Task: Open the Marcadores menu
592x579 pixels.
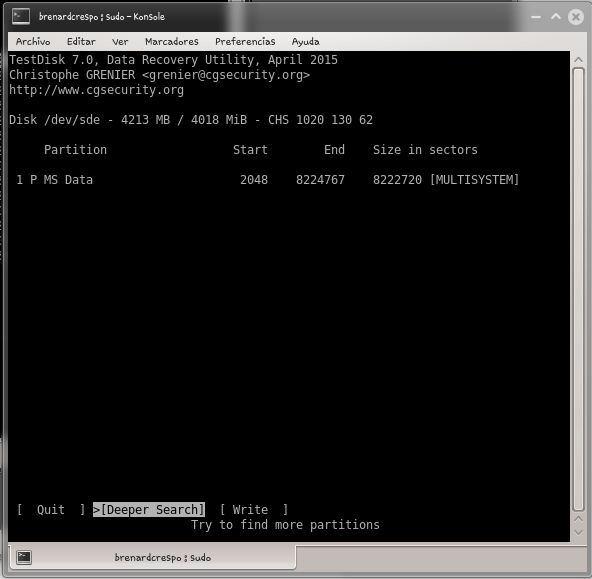Action: coord(172,42)
